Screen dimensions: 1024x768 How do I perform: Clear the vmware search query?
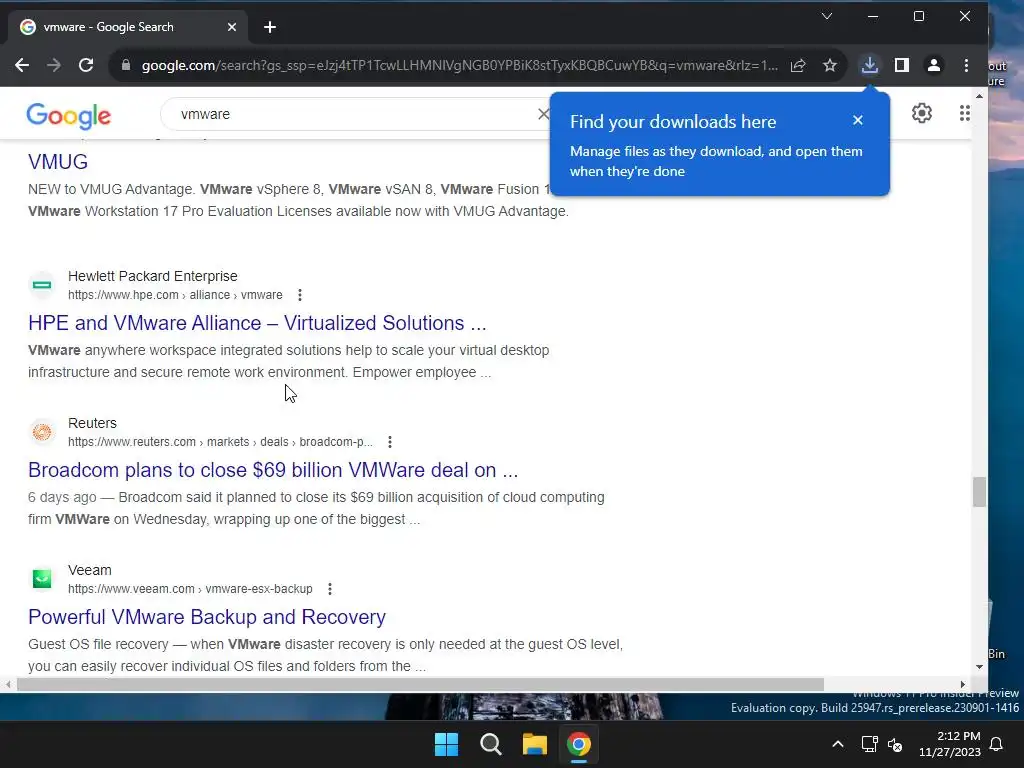pos(543,114)
